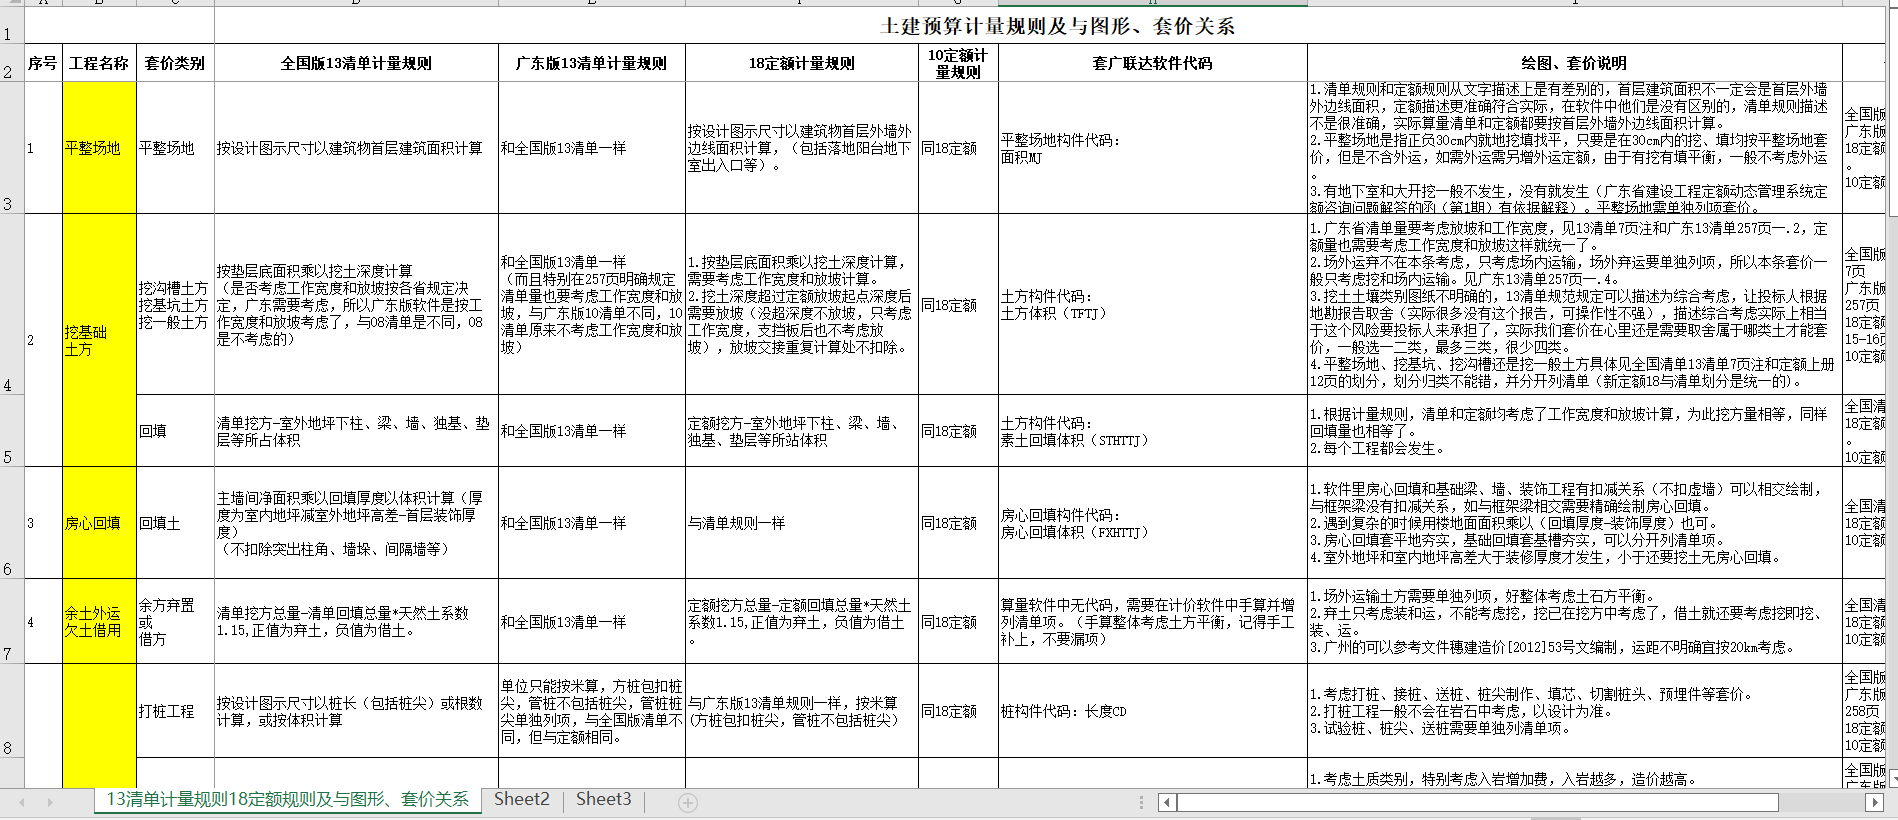Click the 绘图、套价说明 header cell
This screenshot has height=820, width=1898.
pos(1574,63)
